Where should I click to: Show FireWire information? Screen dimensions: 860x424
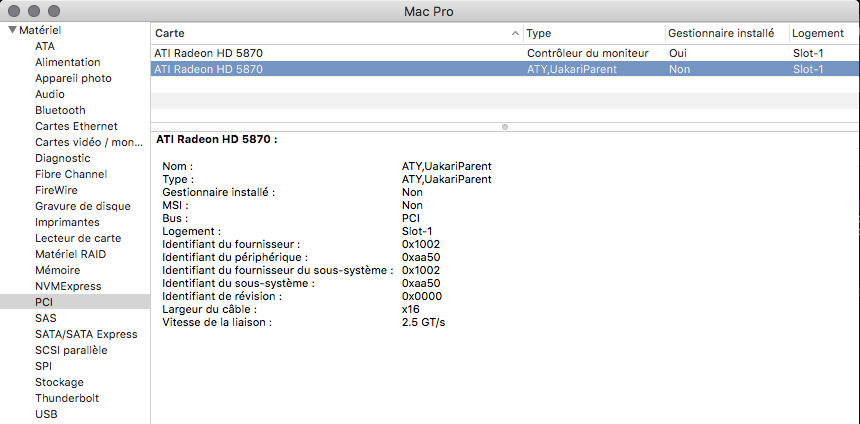tap(56, 190)
